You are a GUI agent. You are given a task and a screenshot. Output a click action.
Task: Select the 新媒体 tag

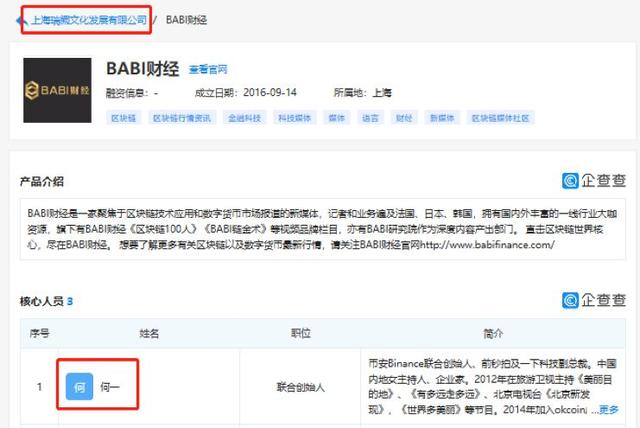coord(440,117)
